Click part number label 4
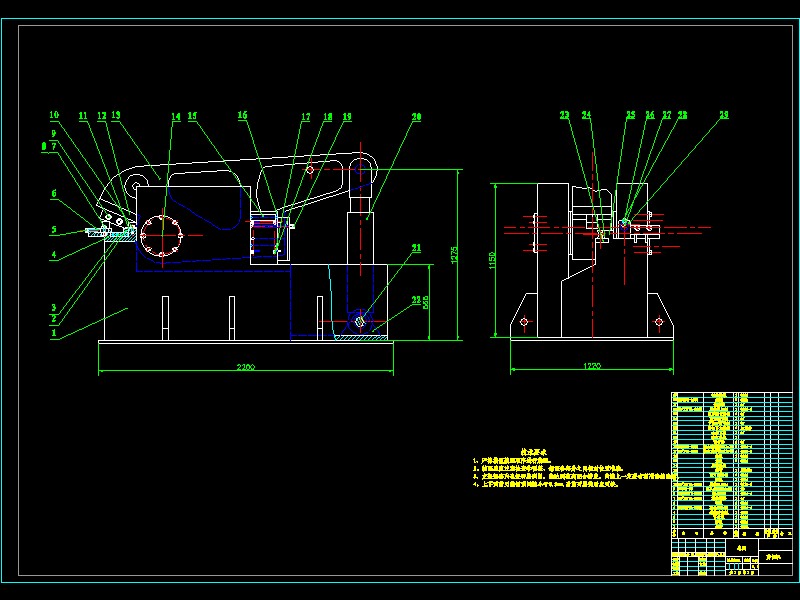Image resolution: width=800 pixels, height=600 pixels. [x=54, y=255]
